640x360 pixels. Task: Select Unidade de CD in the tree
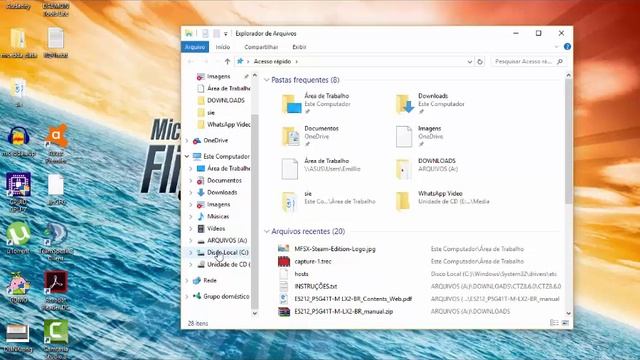pyautogui.click(x=229, y=264)
